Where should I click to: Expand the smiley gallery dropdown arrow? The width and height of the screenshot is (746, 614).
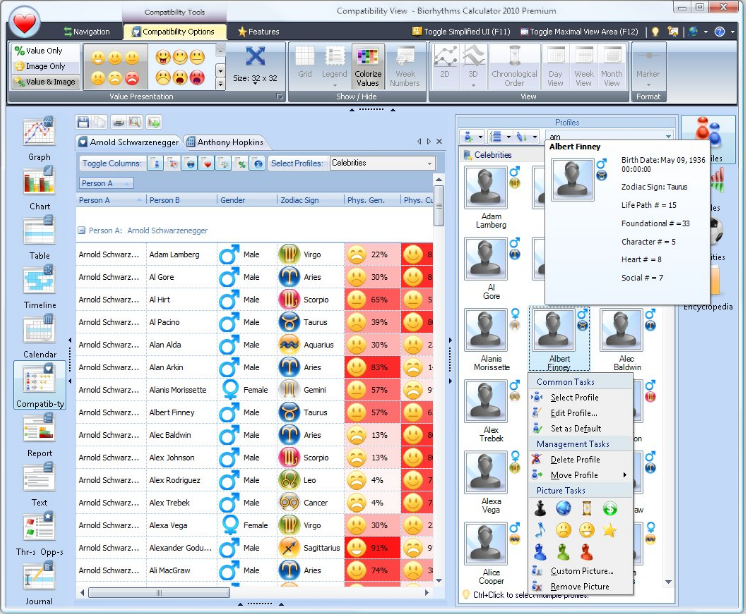coord(220,84)
